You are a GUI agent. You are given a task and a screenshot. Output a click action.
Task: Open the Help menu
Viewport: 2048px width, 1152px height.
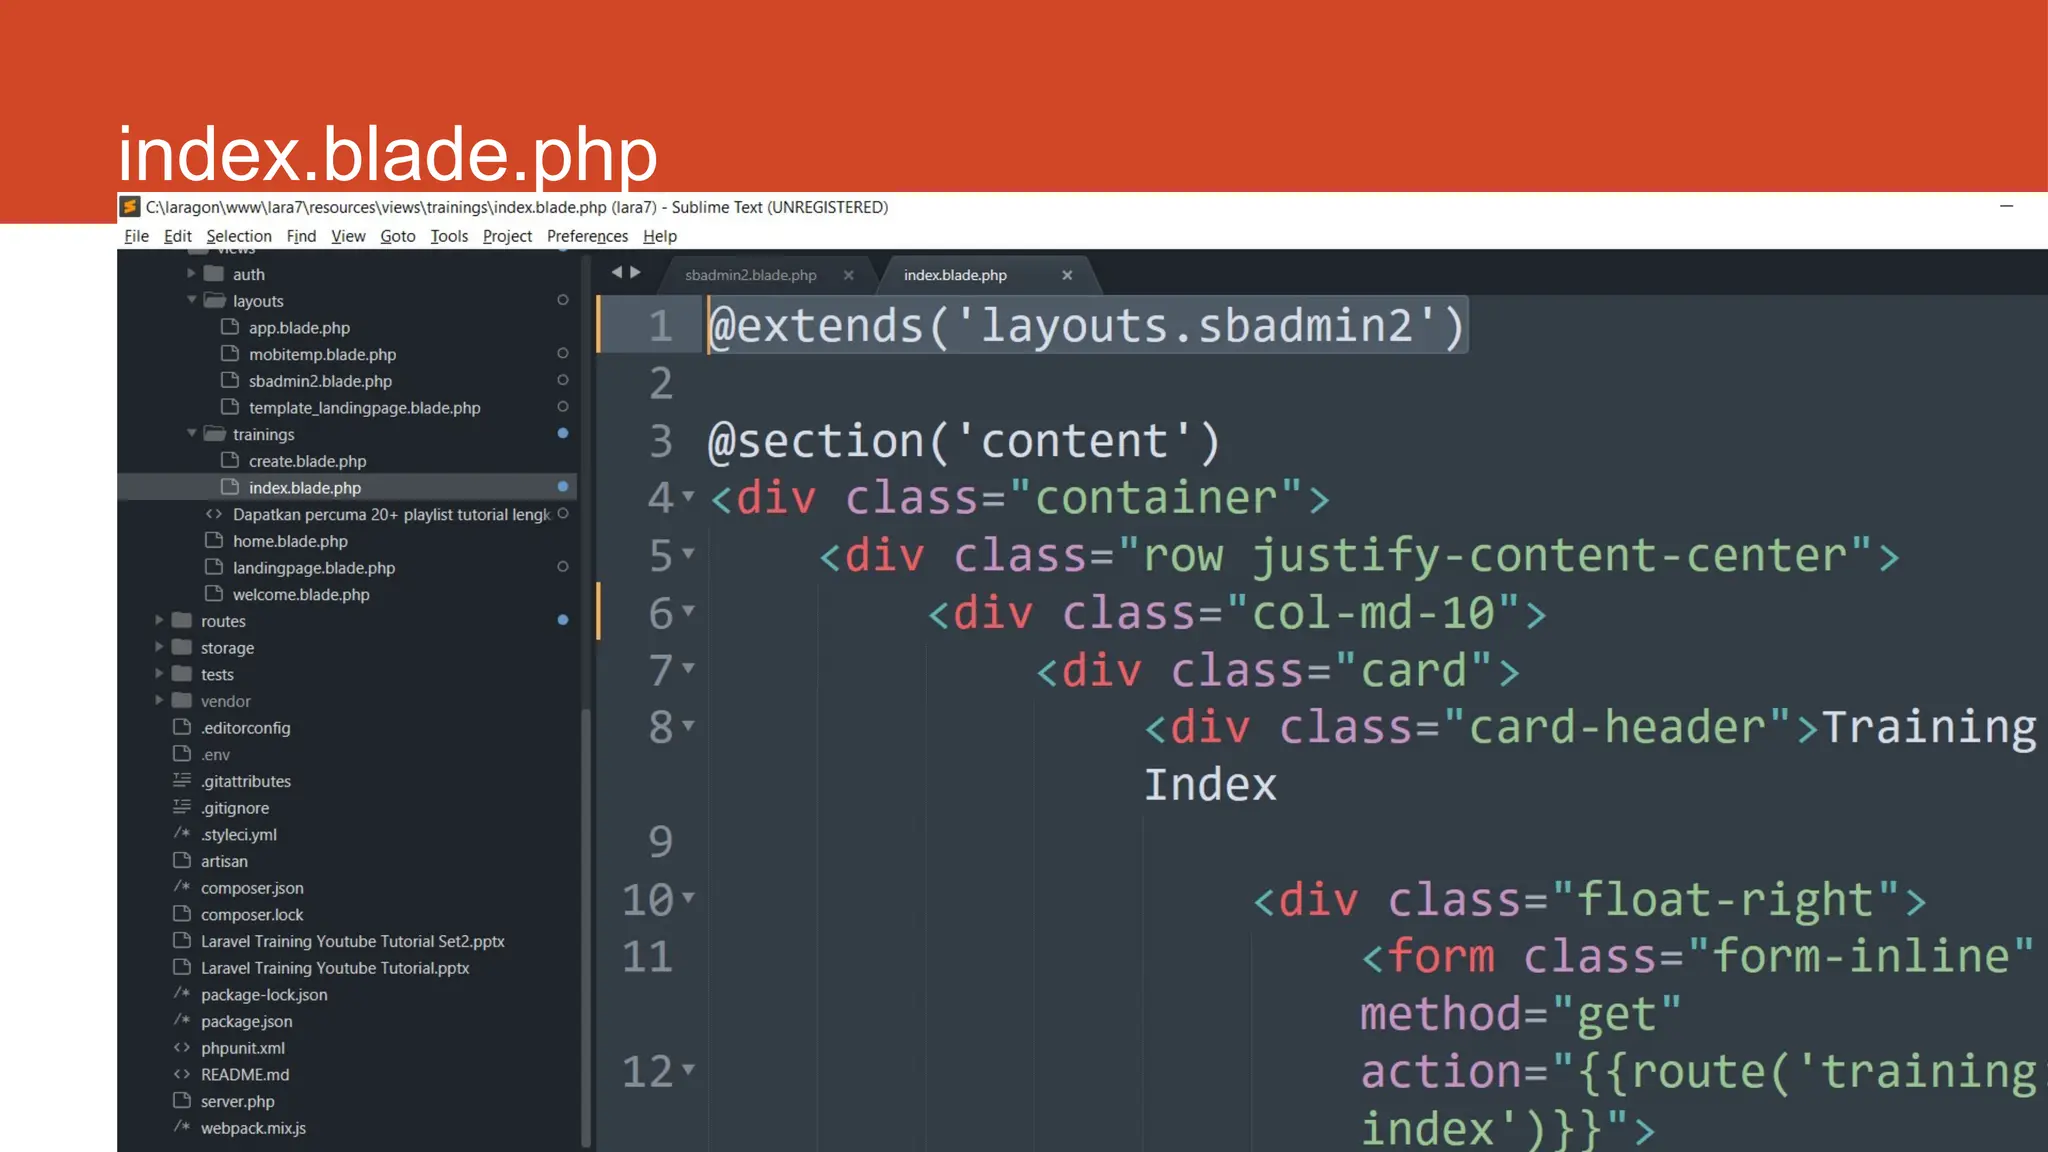pyautogui.click(x=660, y=236)
